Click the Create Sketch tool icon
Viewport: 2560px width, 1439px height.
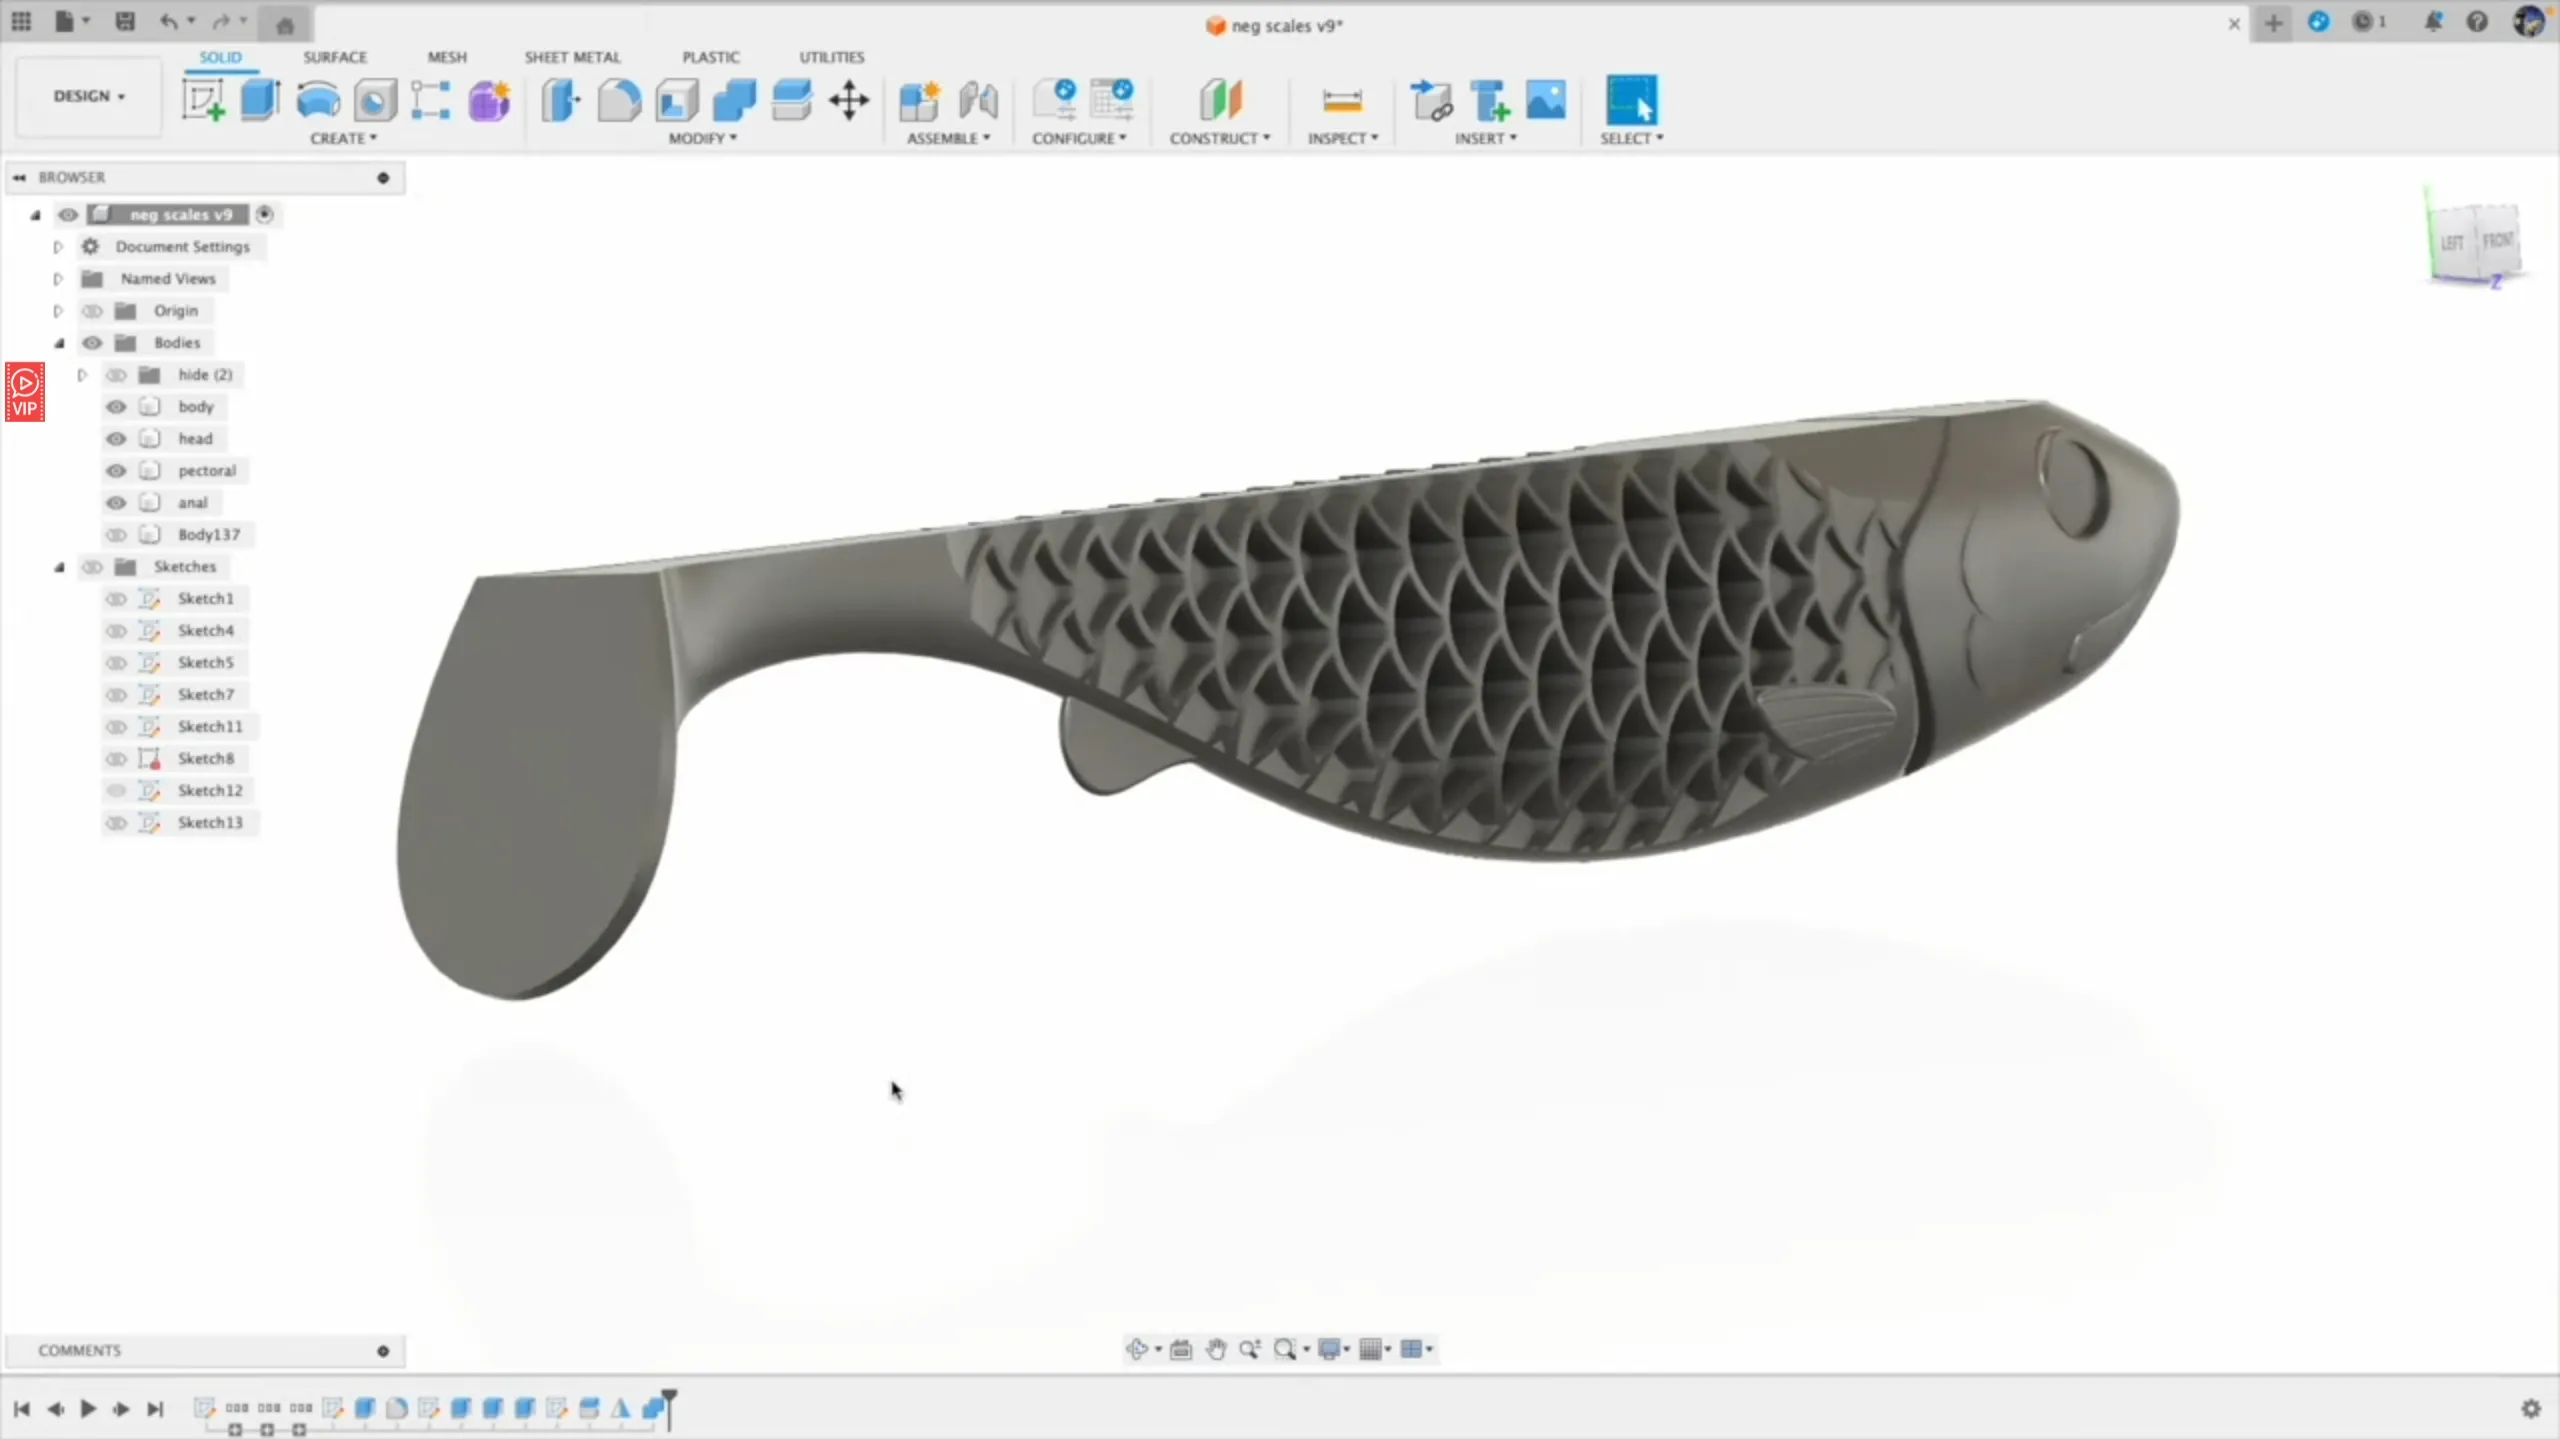tap(203, 100)
